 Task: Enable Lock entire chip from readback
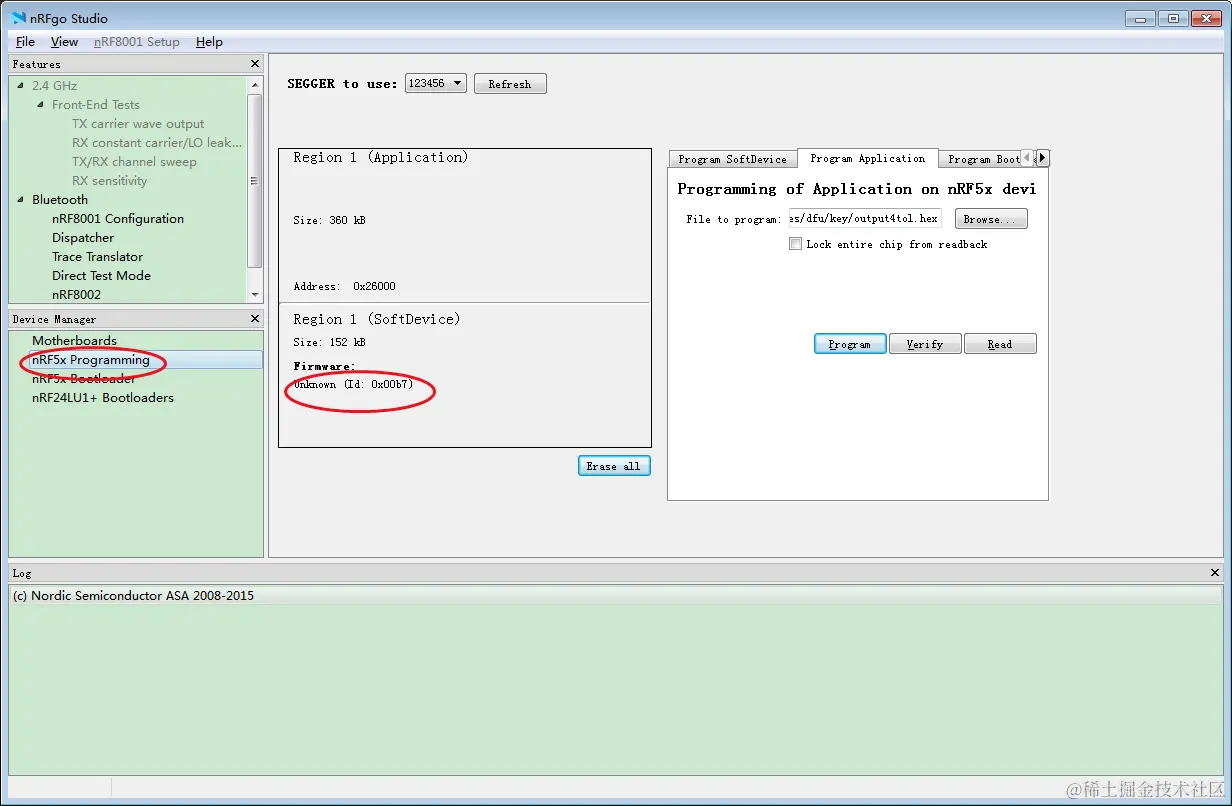click(796, 244)
